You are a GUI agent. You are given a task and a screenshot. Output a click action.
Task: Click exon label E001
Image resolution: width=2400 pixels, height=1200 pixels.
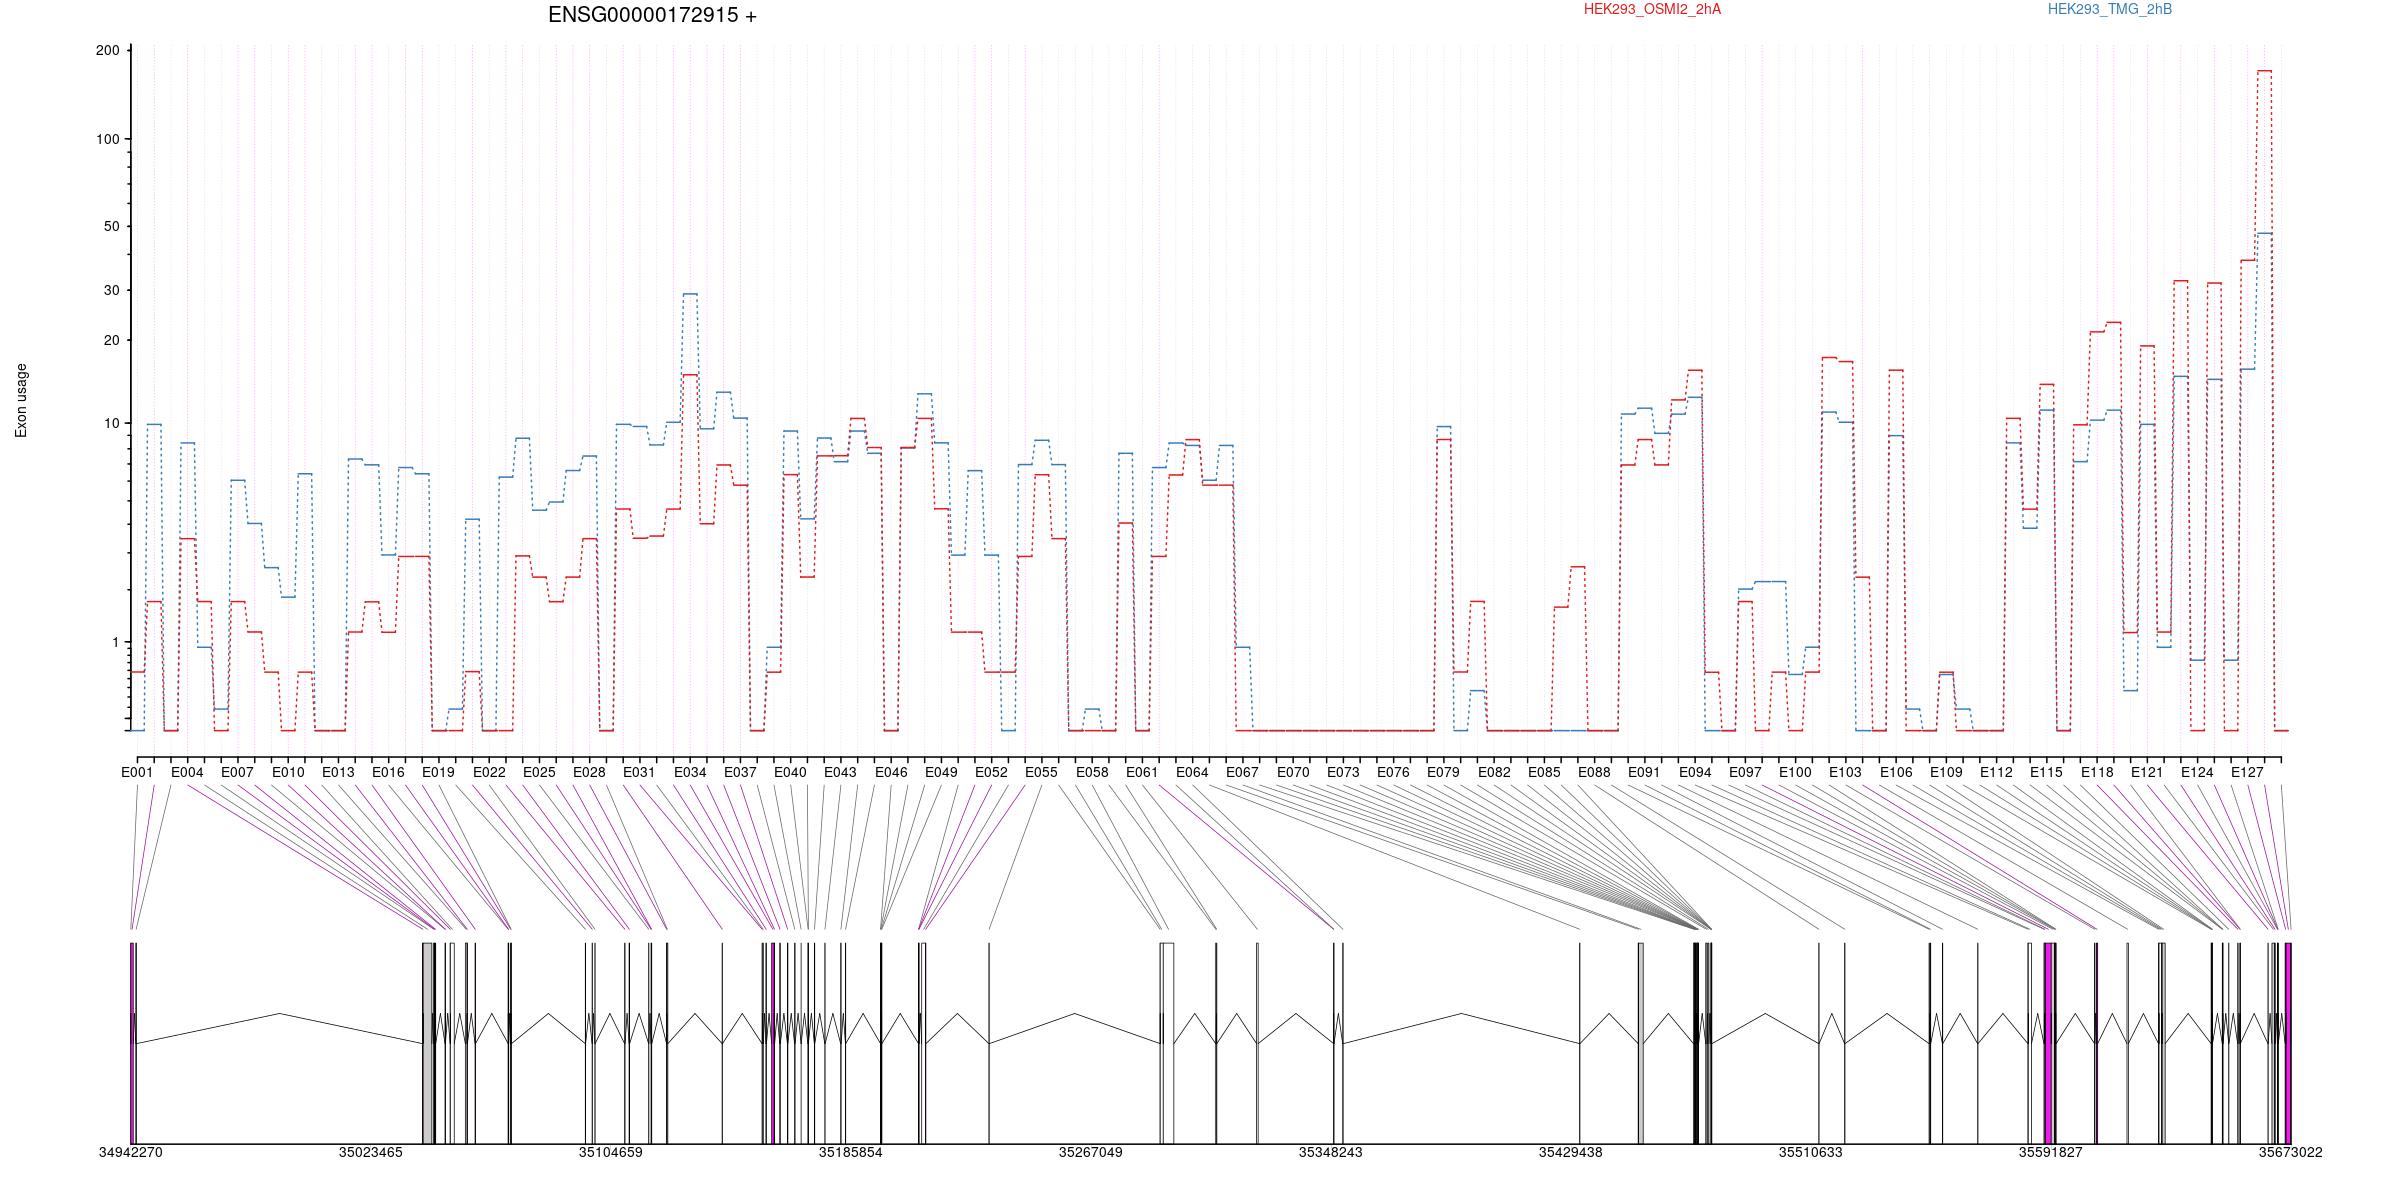pyautogui.click(x=137, y=772)
